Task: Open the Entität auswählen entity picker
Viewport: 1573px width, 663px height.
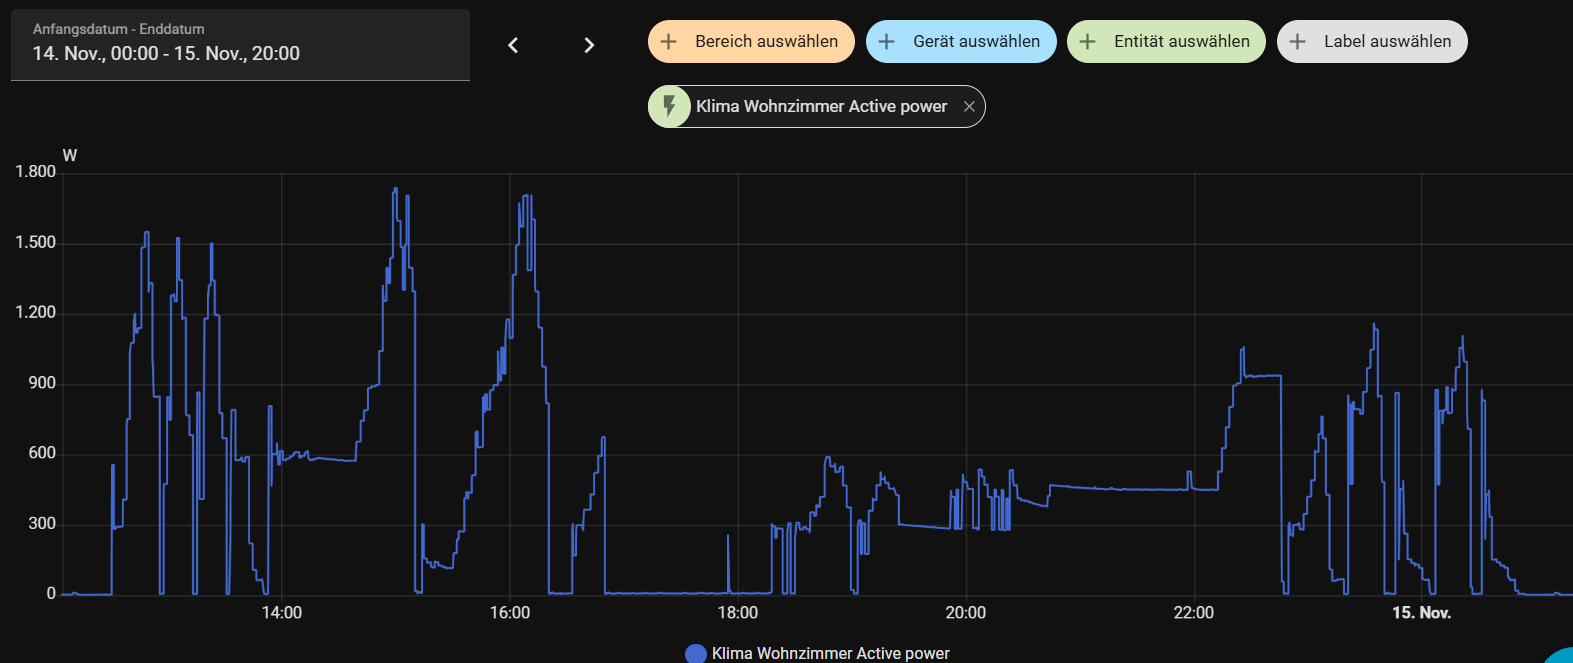Action: pos(1181,42)
